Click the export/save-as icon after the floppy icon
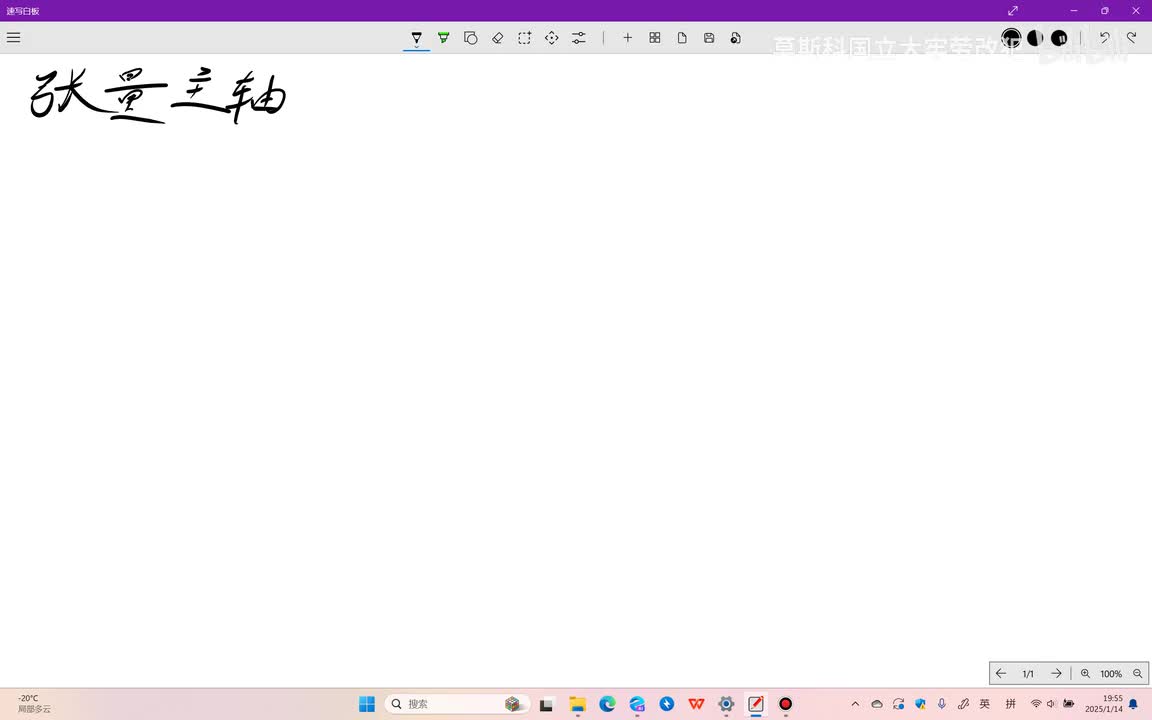The width and height of the screenshot is (1152, 720). (x=735, y=37)
